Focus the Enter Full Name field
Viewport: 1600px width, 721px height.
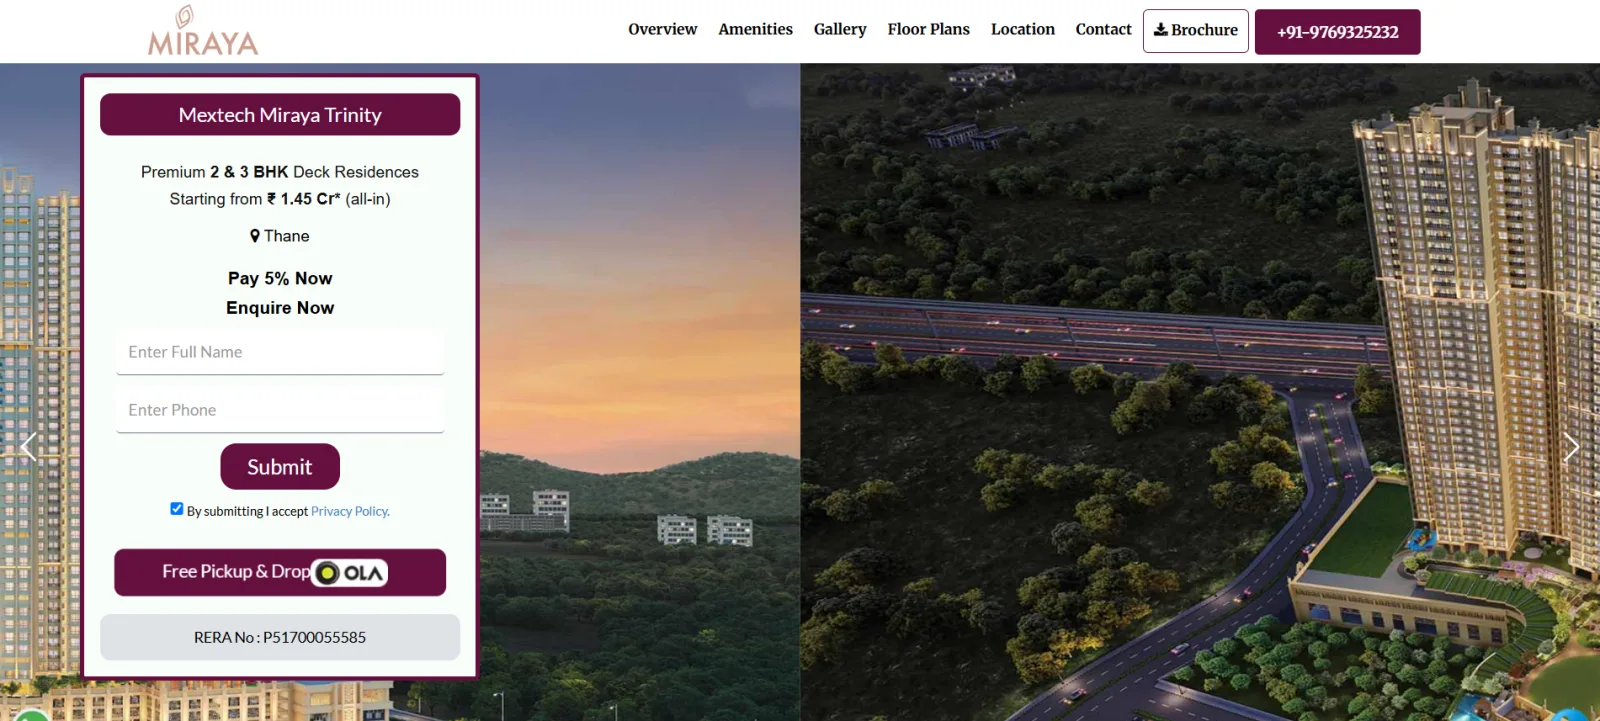pyautogui.click(x=280, y=352)
